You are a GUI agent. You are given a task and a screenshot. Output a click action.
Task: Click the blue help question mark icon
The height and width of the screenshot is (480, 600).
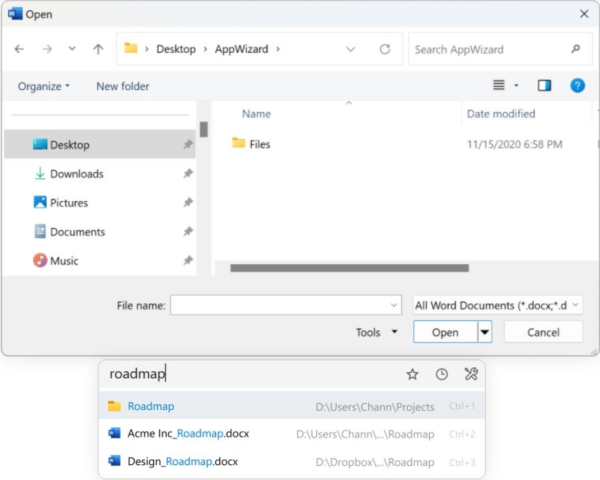[x=577, y=86]
